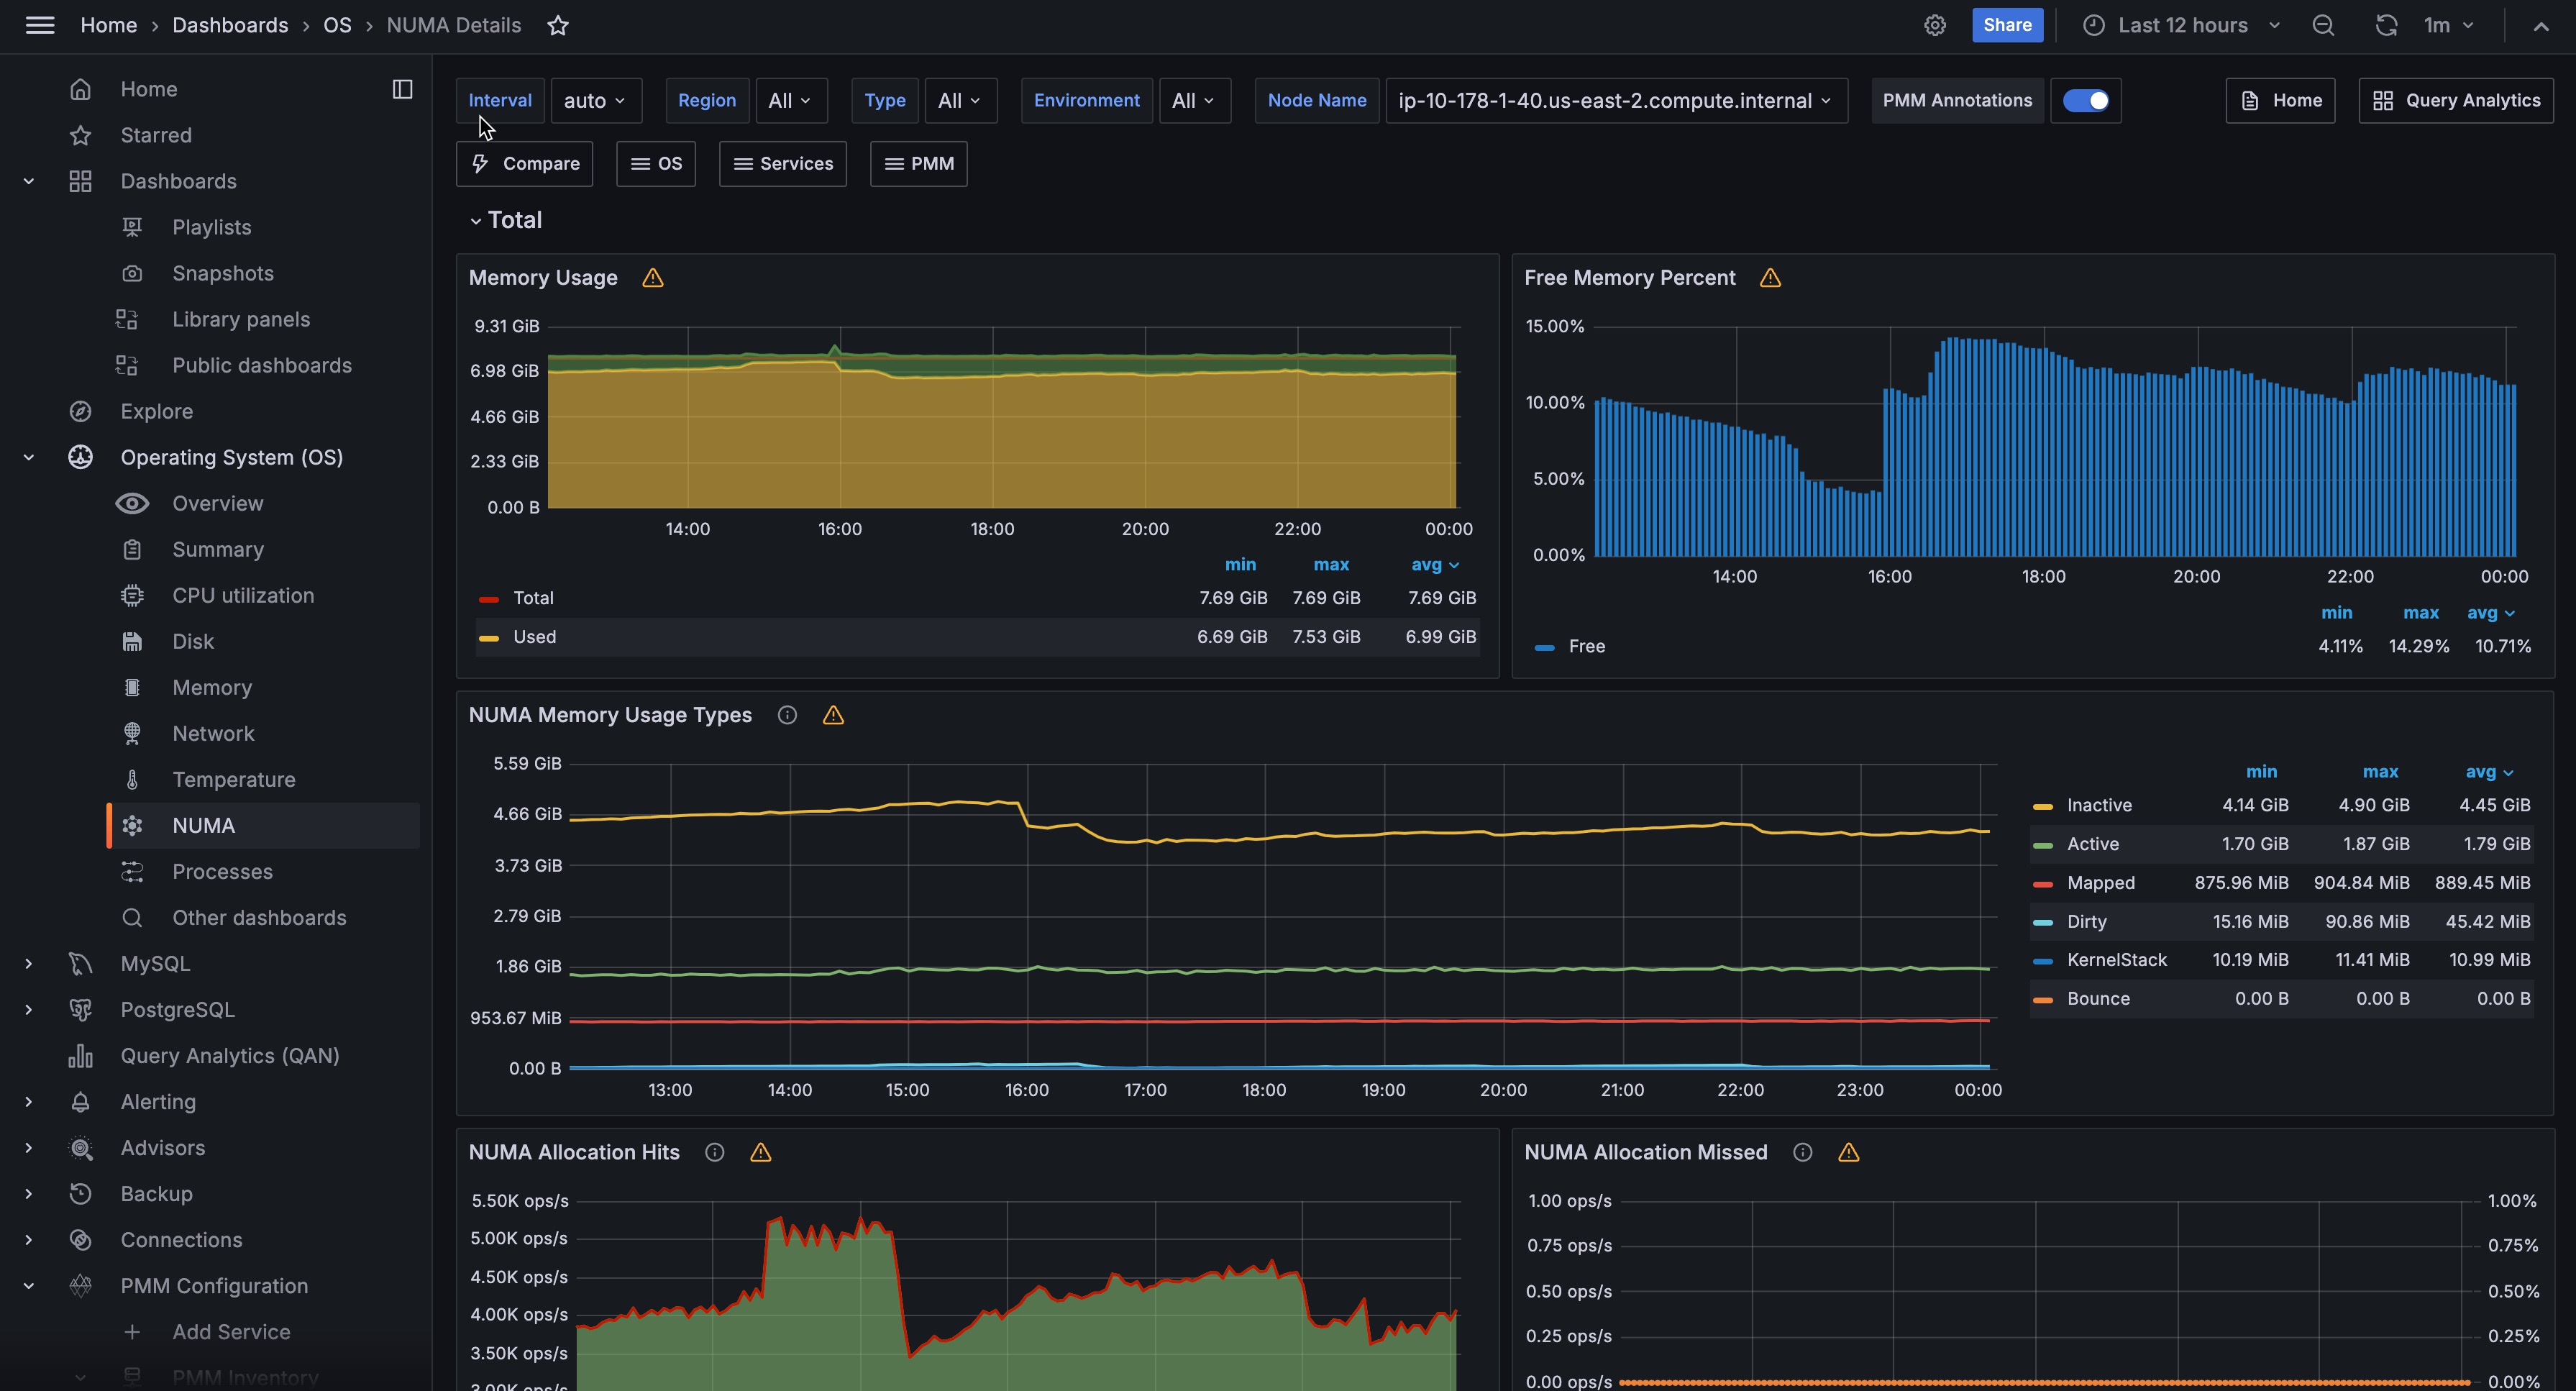Open the hamburger main menu
The width and height of the screenshot is (2576, 1391).
click(40, 26)
